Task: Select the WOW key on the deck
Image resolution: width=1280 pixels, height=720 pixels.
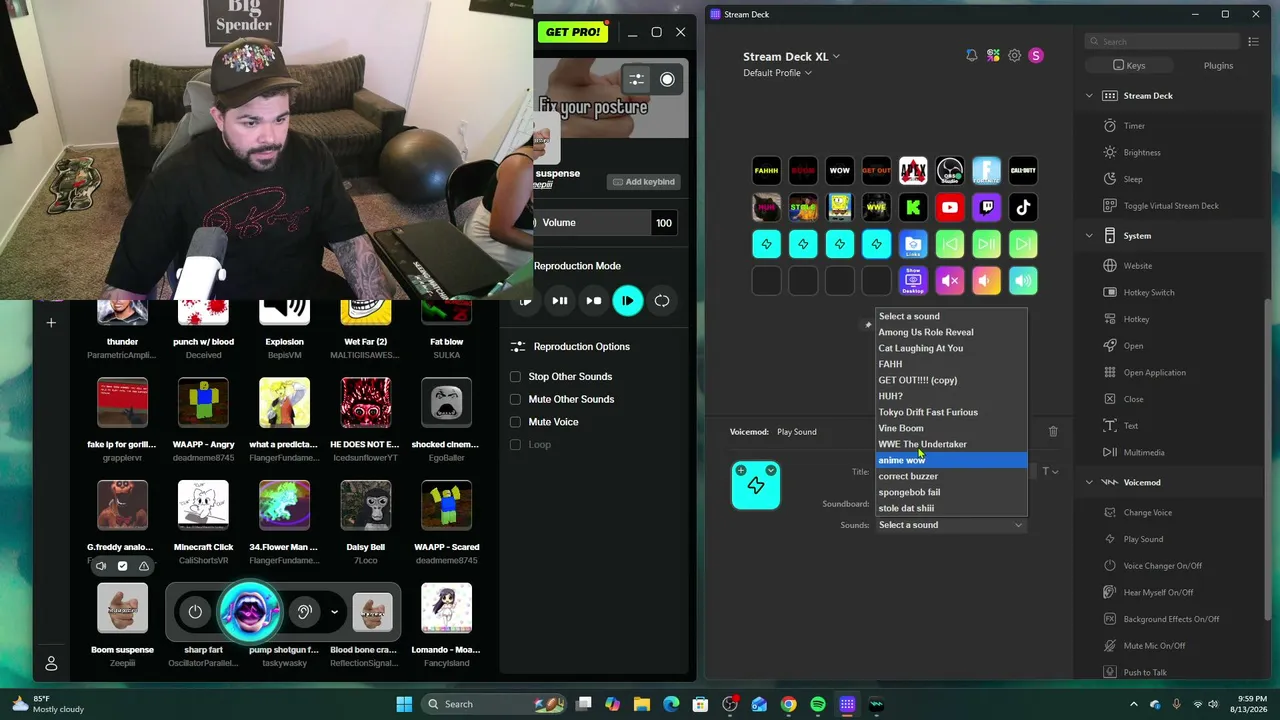Action: click(840, 171)
